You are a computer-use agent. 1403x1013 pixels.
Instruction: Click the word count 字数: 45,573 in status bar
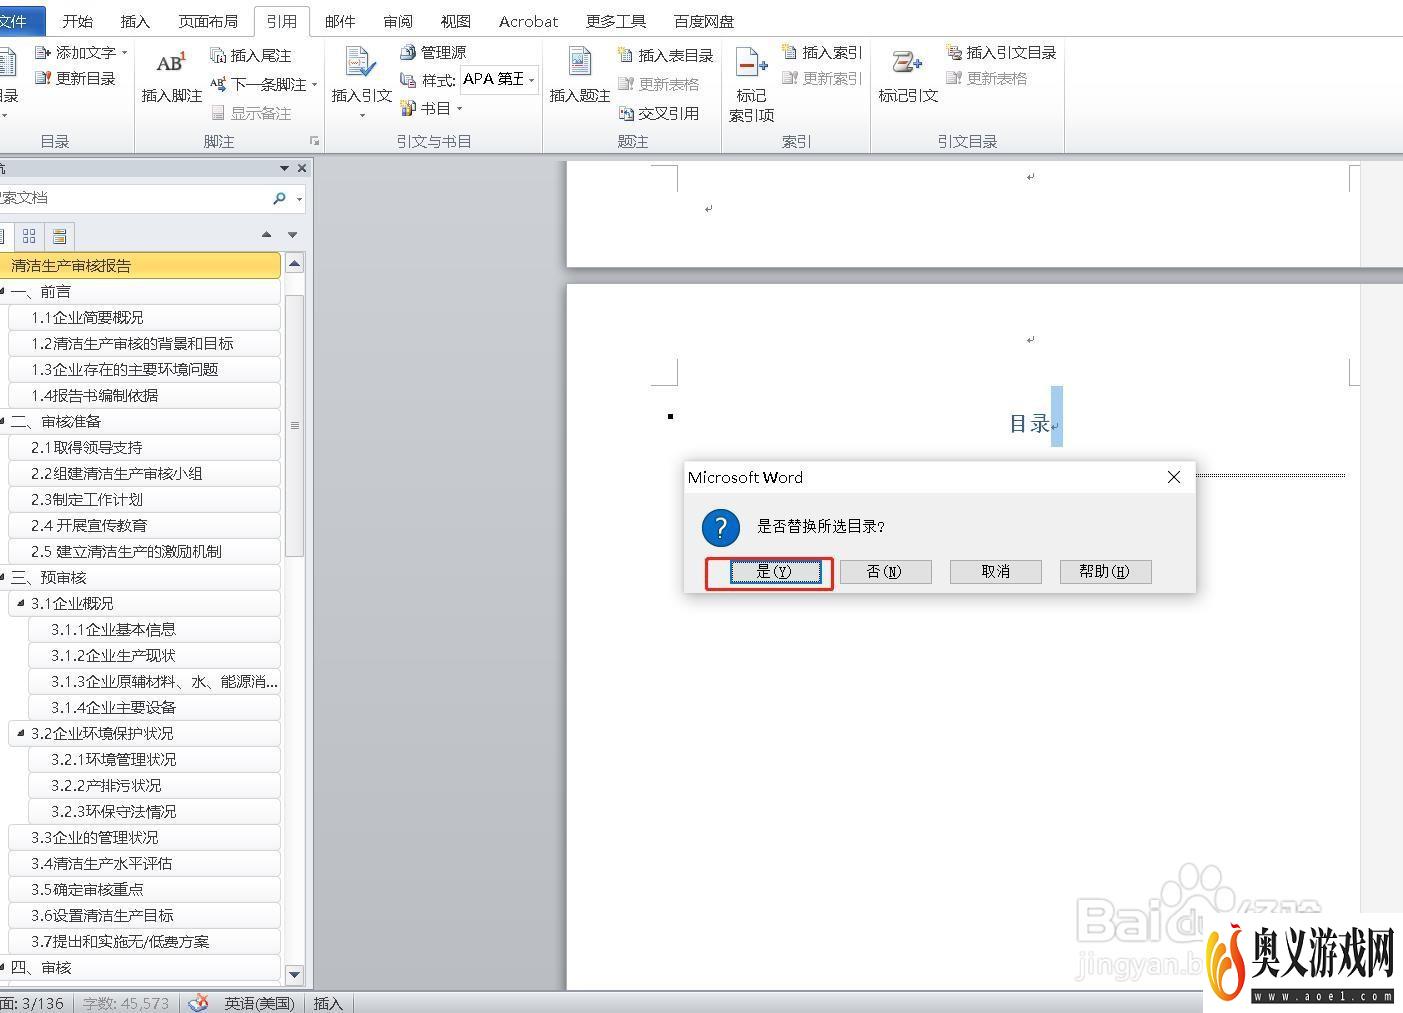coord(126,1003)
